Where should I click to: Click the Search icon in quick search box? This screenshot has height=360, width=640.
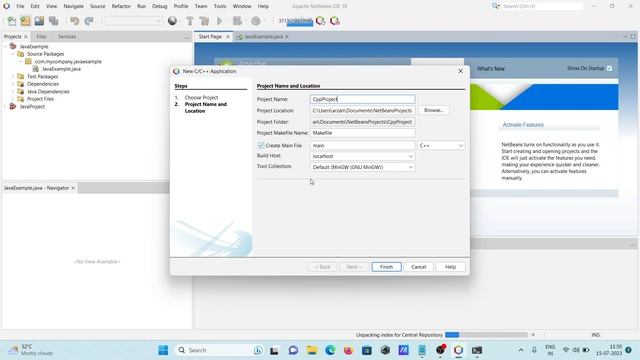coord(496,6)
